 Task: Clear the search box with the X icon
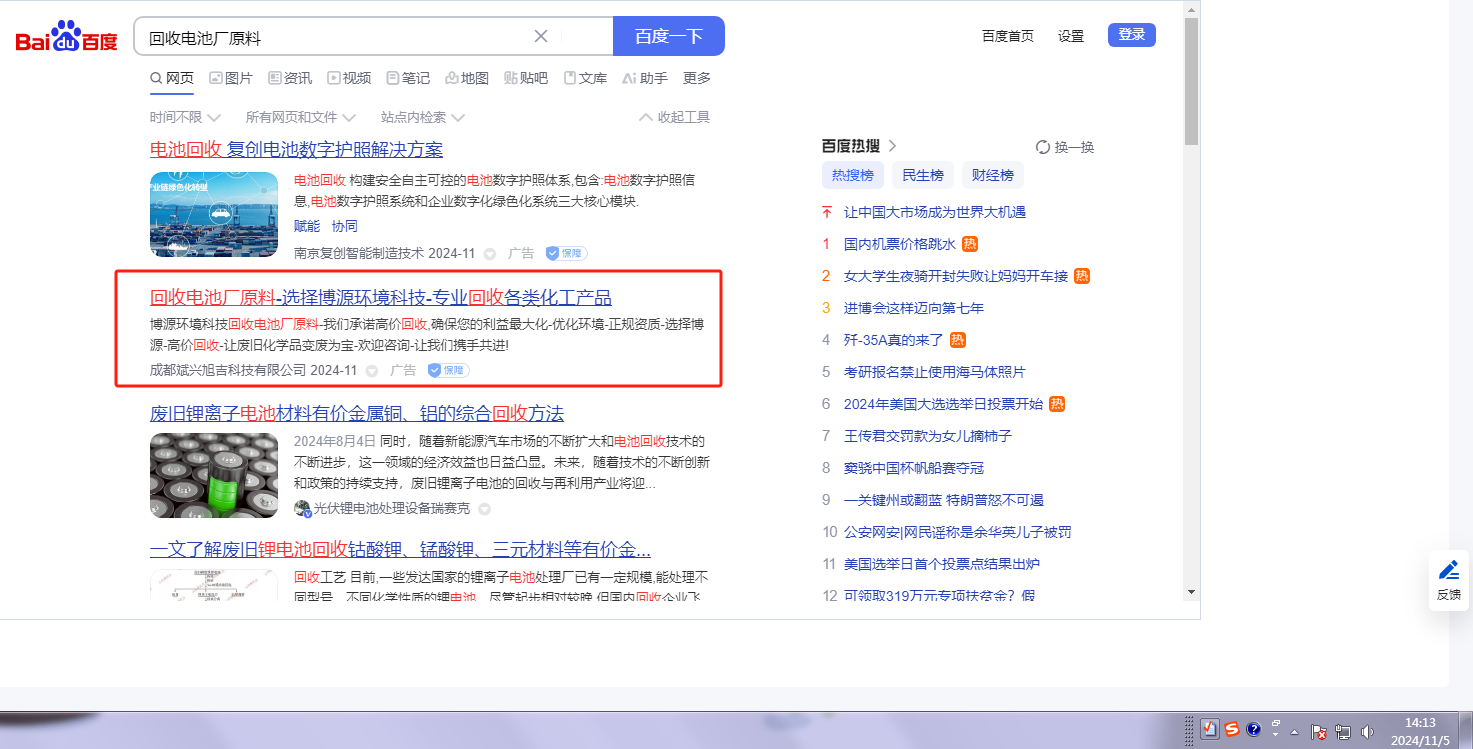click(541, 37)
